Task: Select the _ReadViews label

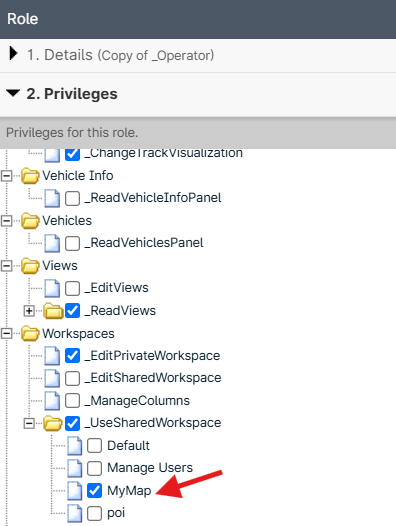Action: pyautogui.click(x=120, y=311)
